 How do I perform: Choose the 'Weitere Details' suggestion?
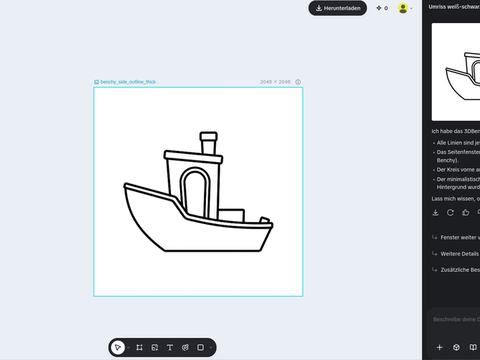pyautogui.click(x=456, y=254)
